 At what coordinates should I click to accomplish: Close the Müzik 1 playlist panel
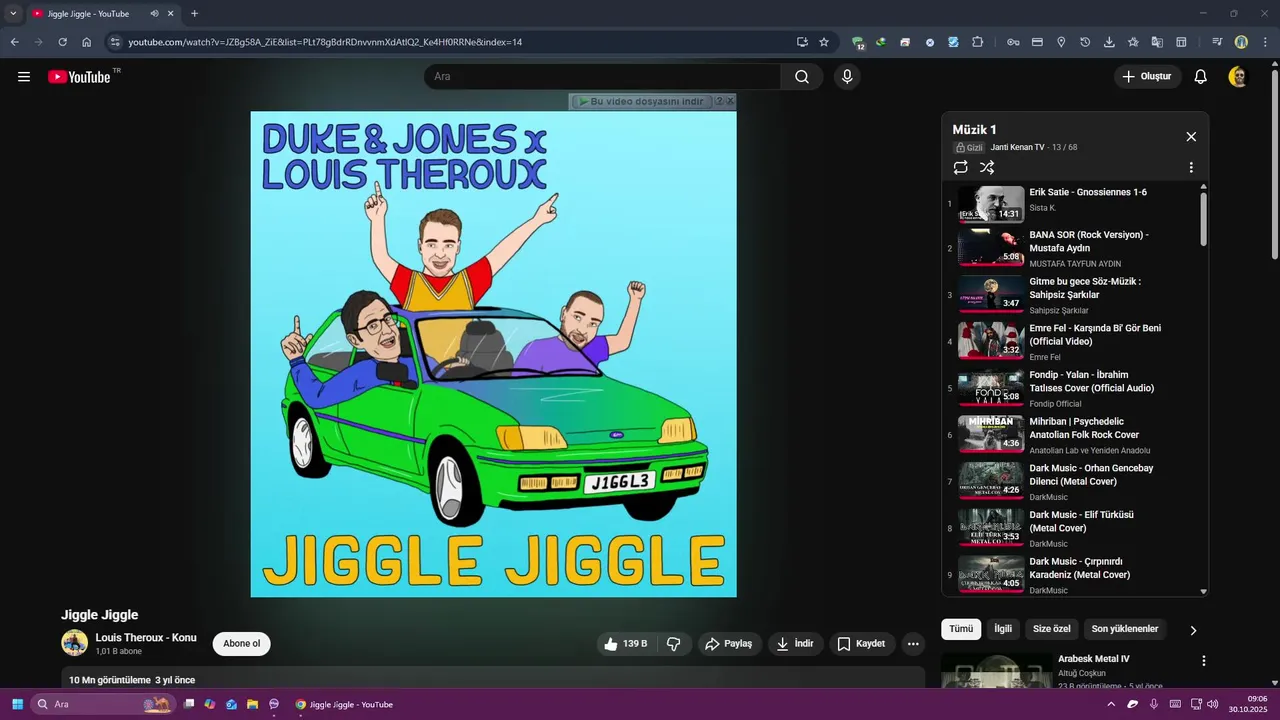[1191, 137]
